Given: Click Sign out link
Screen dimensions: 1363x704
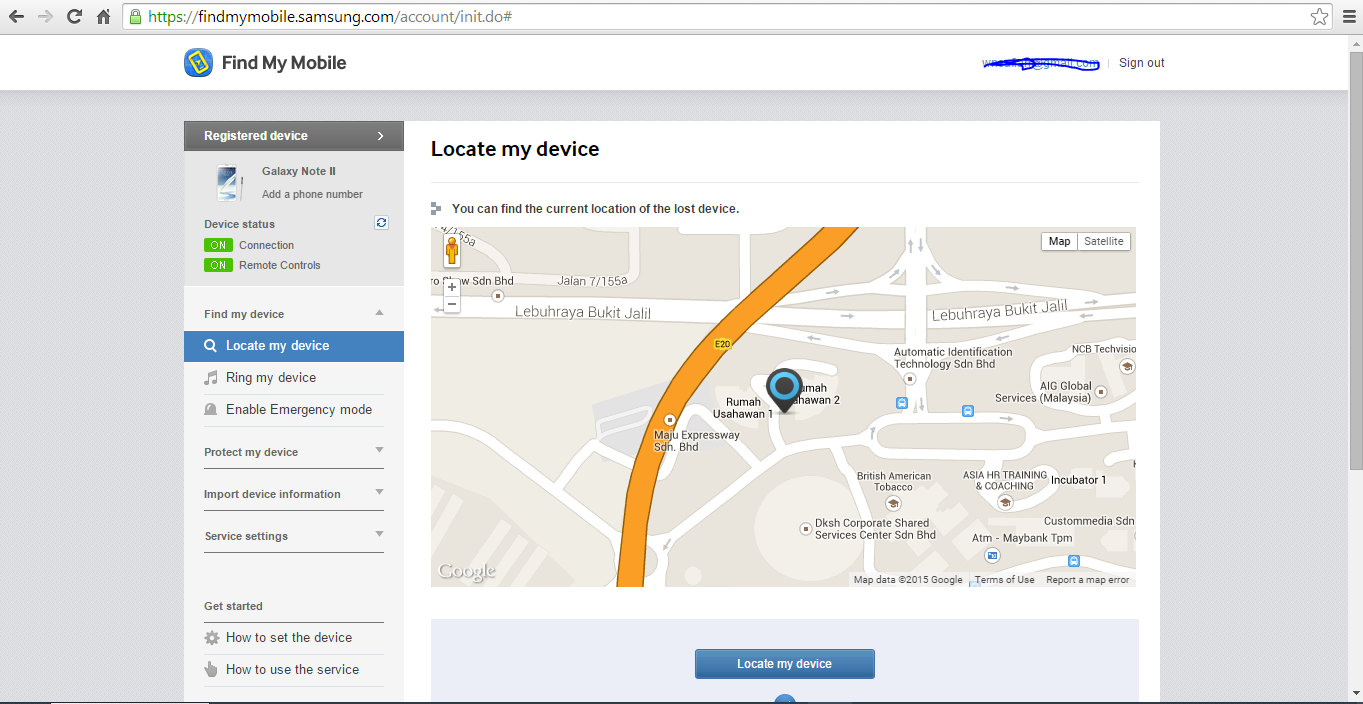Looking at the screenshot, I should pyautogui.click(x=1141, y=63).
